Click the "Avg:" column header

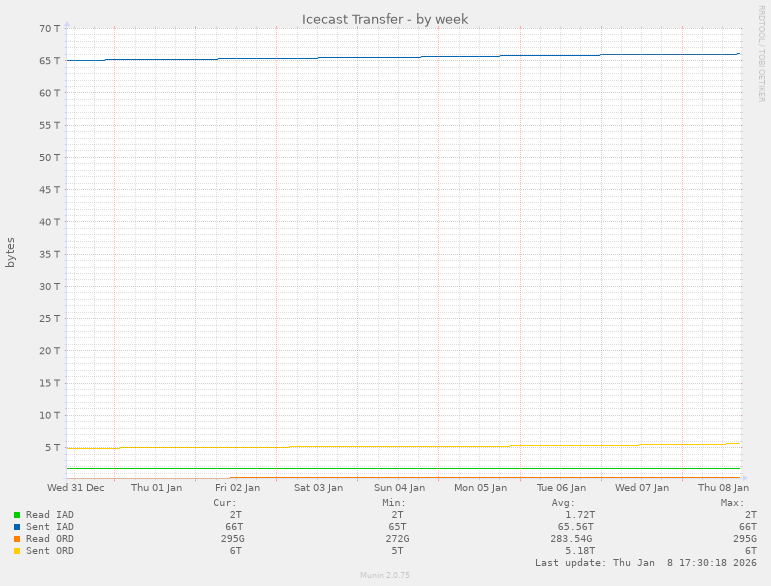(x=563, y=502)
